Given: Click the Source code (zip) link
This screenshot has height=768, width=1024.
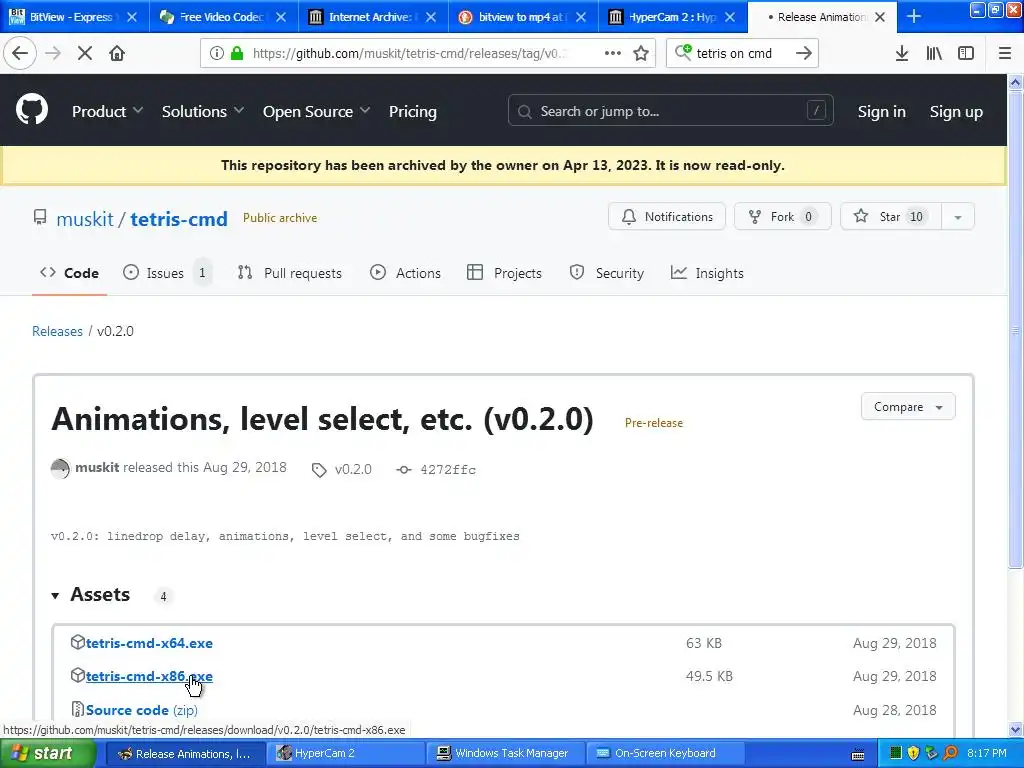Looking at the screenshot, I should [x=142, y=710].
